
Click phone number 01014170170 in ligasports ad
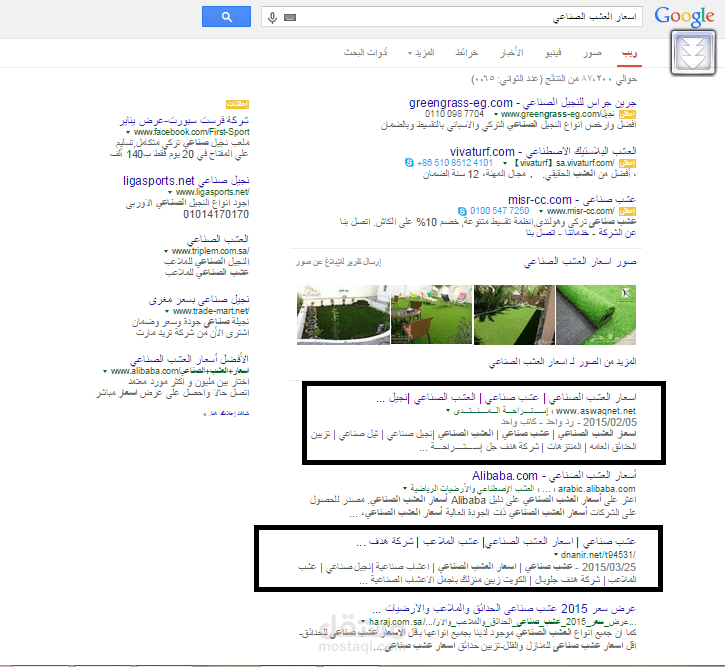pos(216,214)
